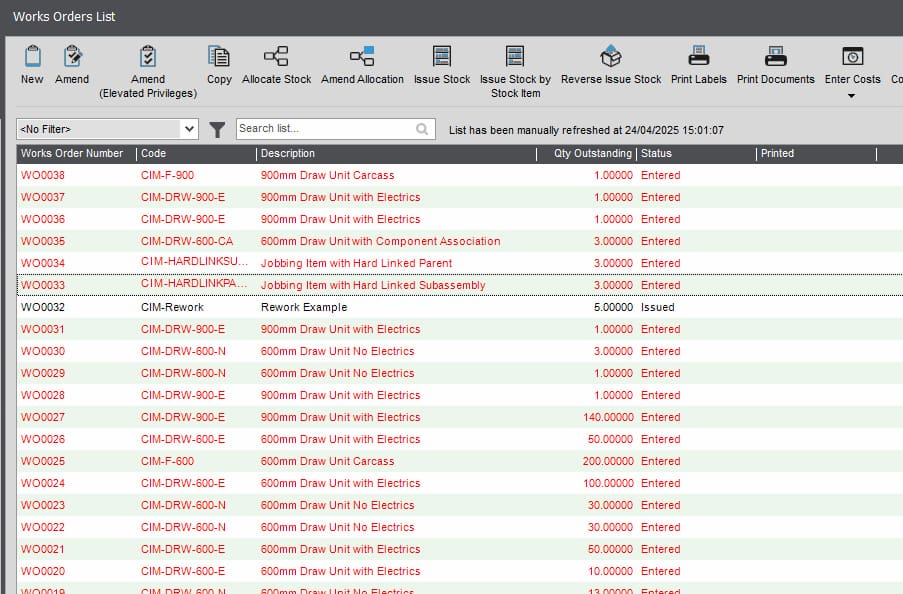Screen dimensions: 903x594
Task: Click the funnel filter icon
Action: click(217, 130)
